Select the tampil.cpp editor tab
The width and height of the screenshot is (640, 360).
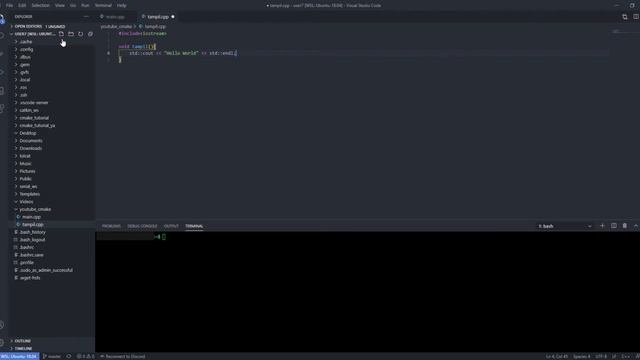pos(158,17)
